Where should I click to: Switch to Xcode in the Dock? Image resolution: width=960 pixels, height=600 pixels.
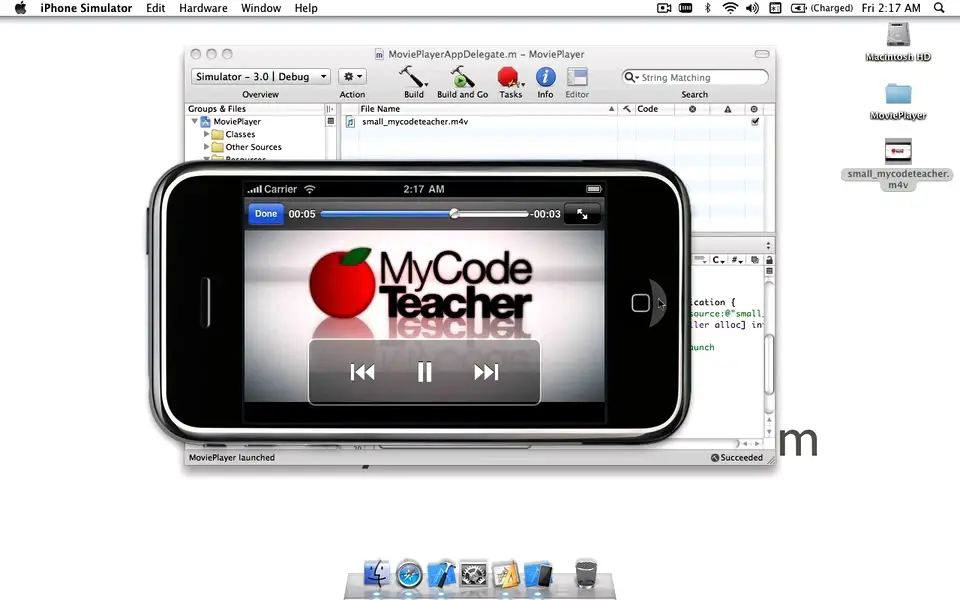pos(441,574)
